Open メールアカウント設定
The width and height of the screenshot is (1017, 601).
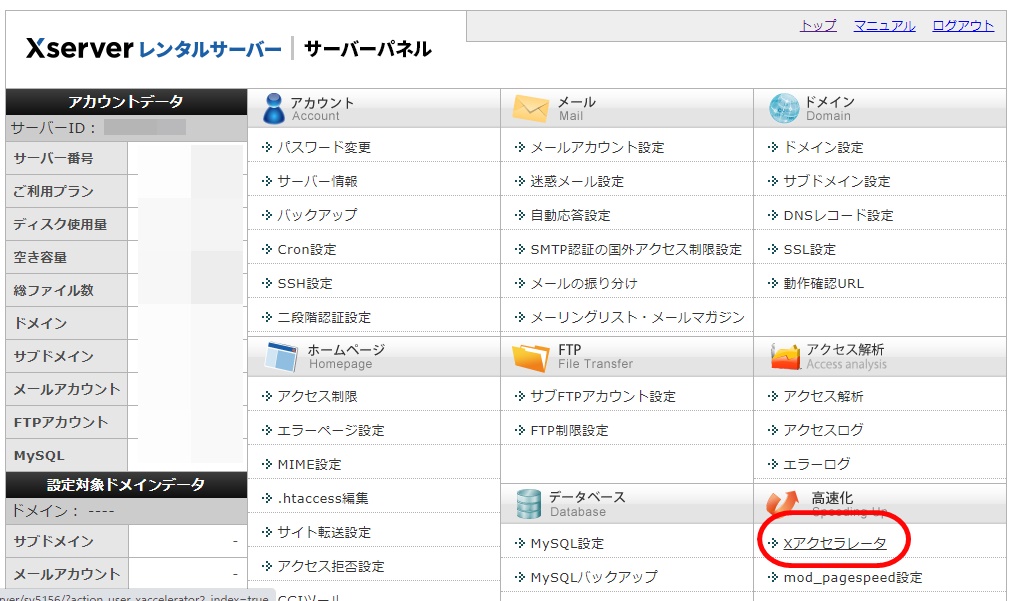597,147
